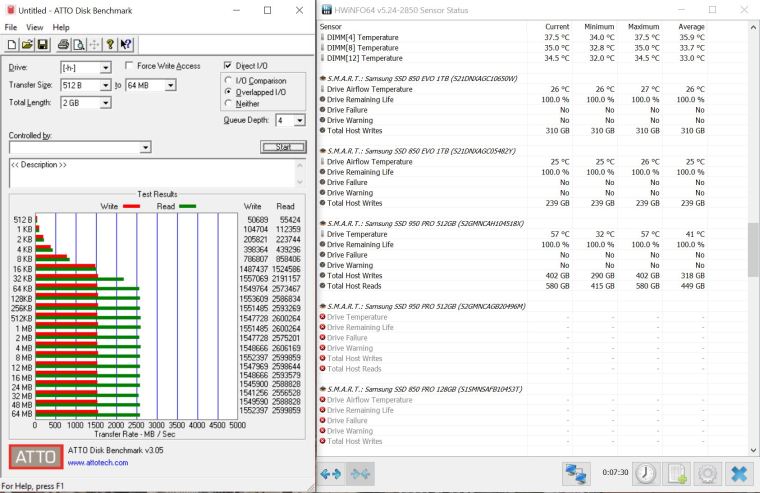Click red error icon beside greyed Drive Temperature

click(x=322, y=317)
